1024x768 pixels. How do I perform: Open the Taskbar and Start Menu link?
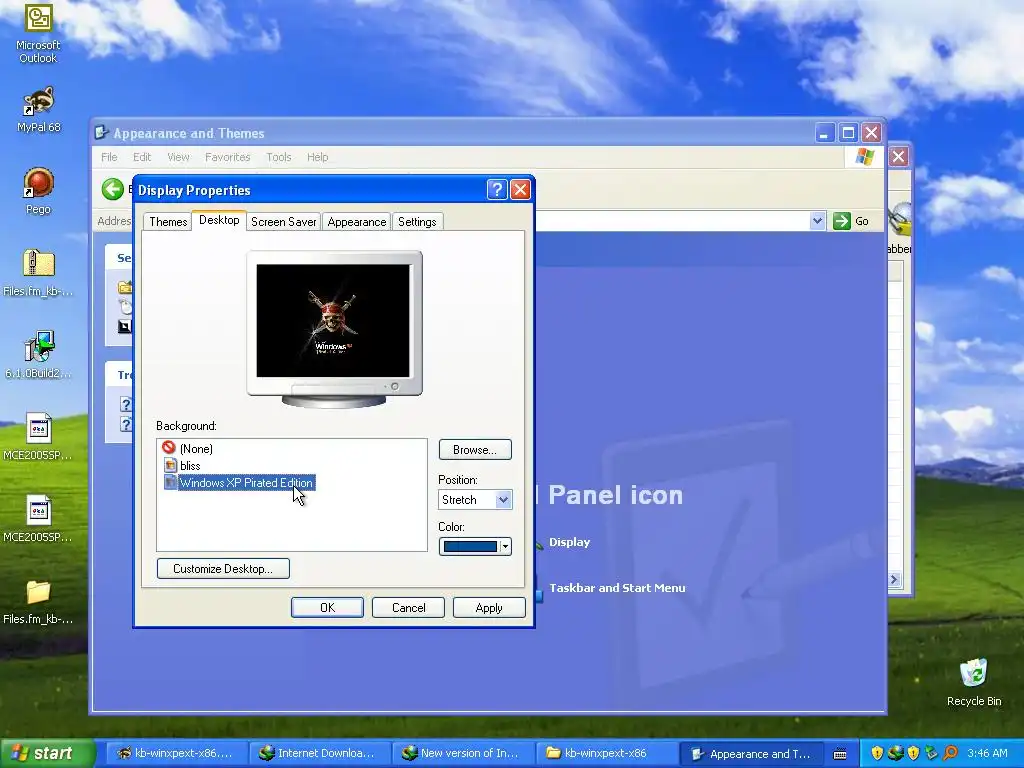(x=616, y=588)
